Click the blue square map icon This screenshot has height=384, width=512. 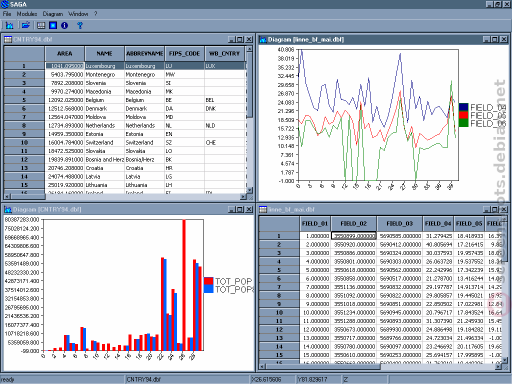pos(53,25)
